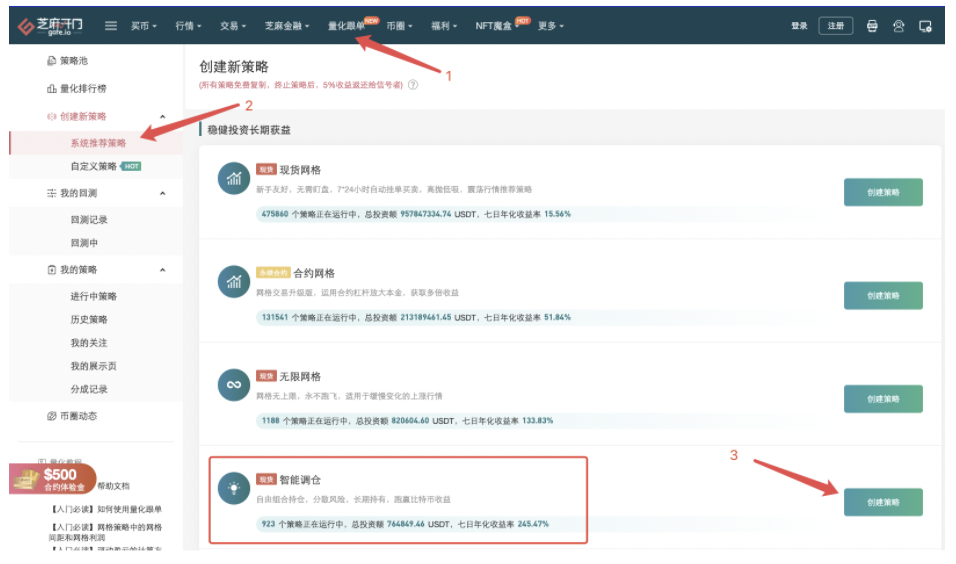Create strategy for 智能调仓
956x564 pixels.
pos(883,502)
